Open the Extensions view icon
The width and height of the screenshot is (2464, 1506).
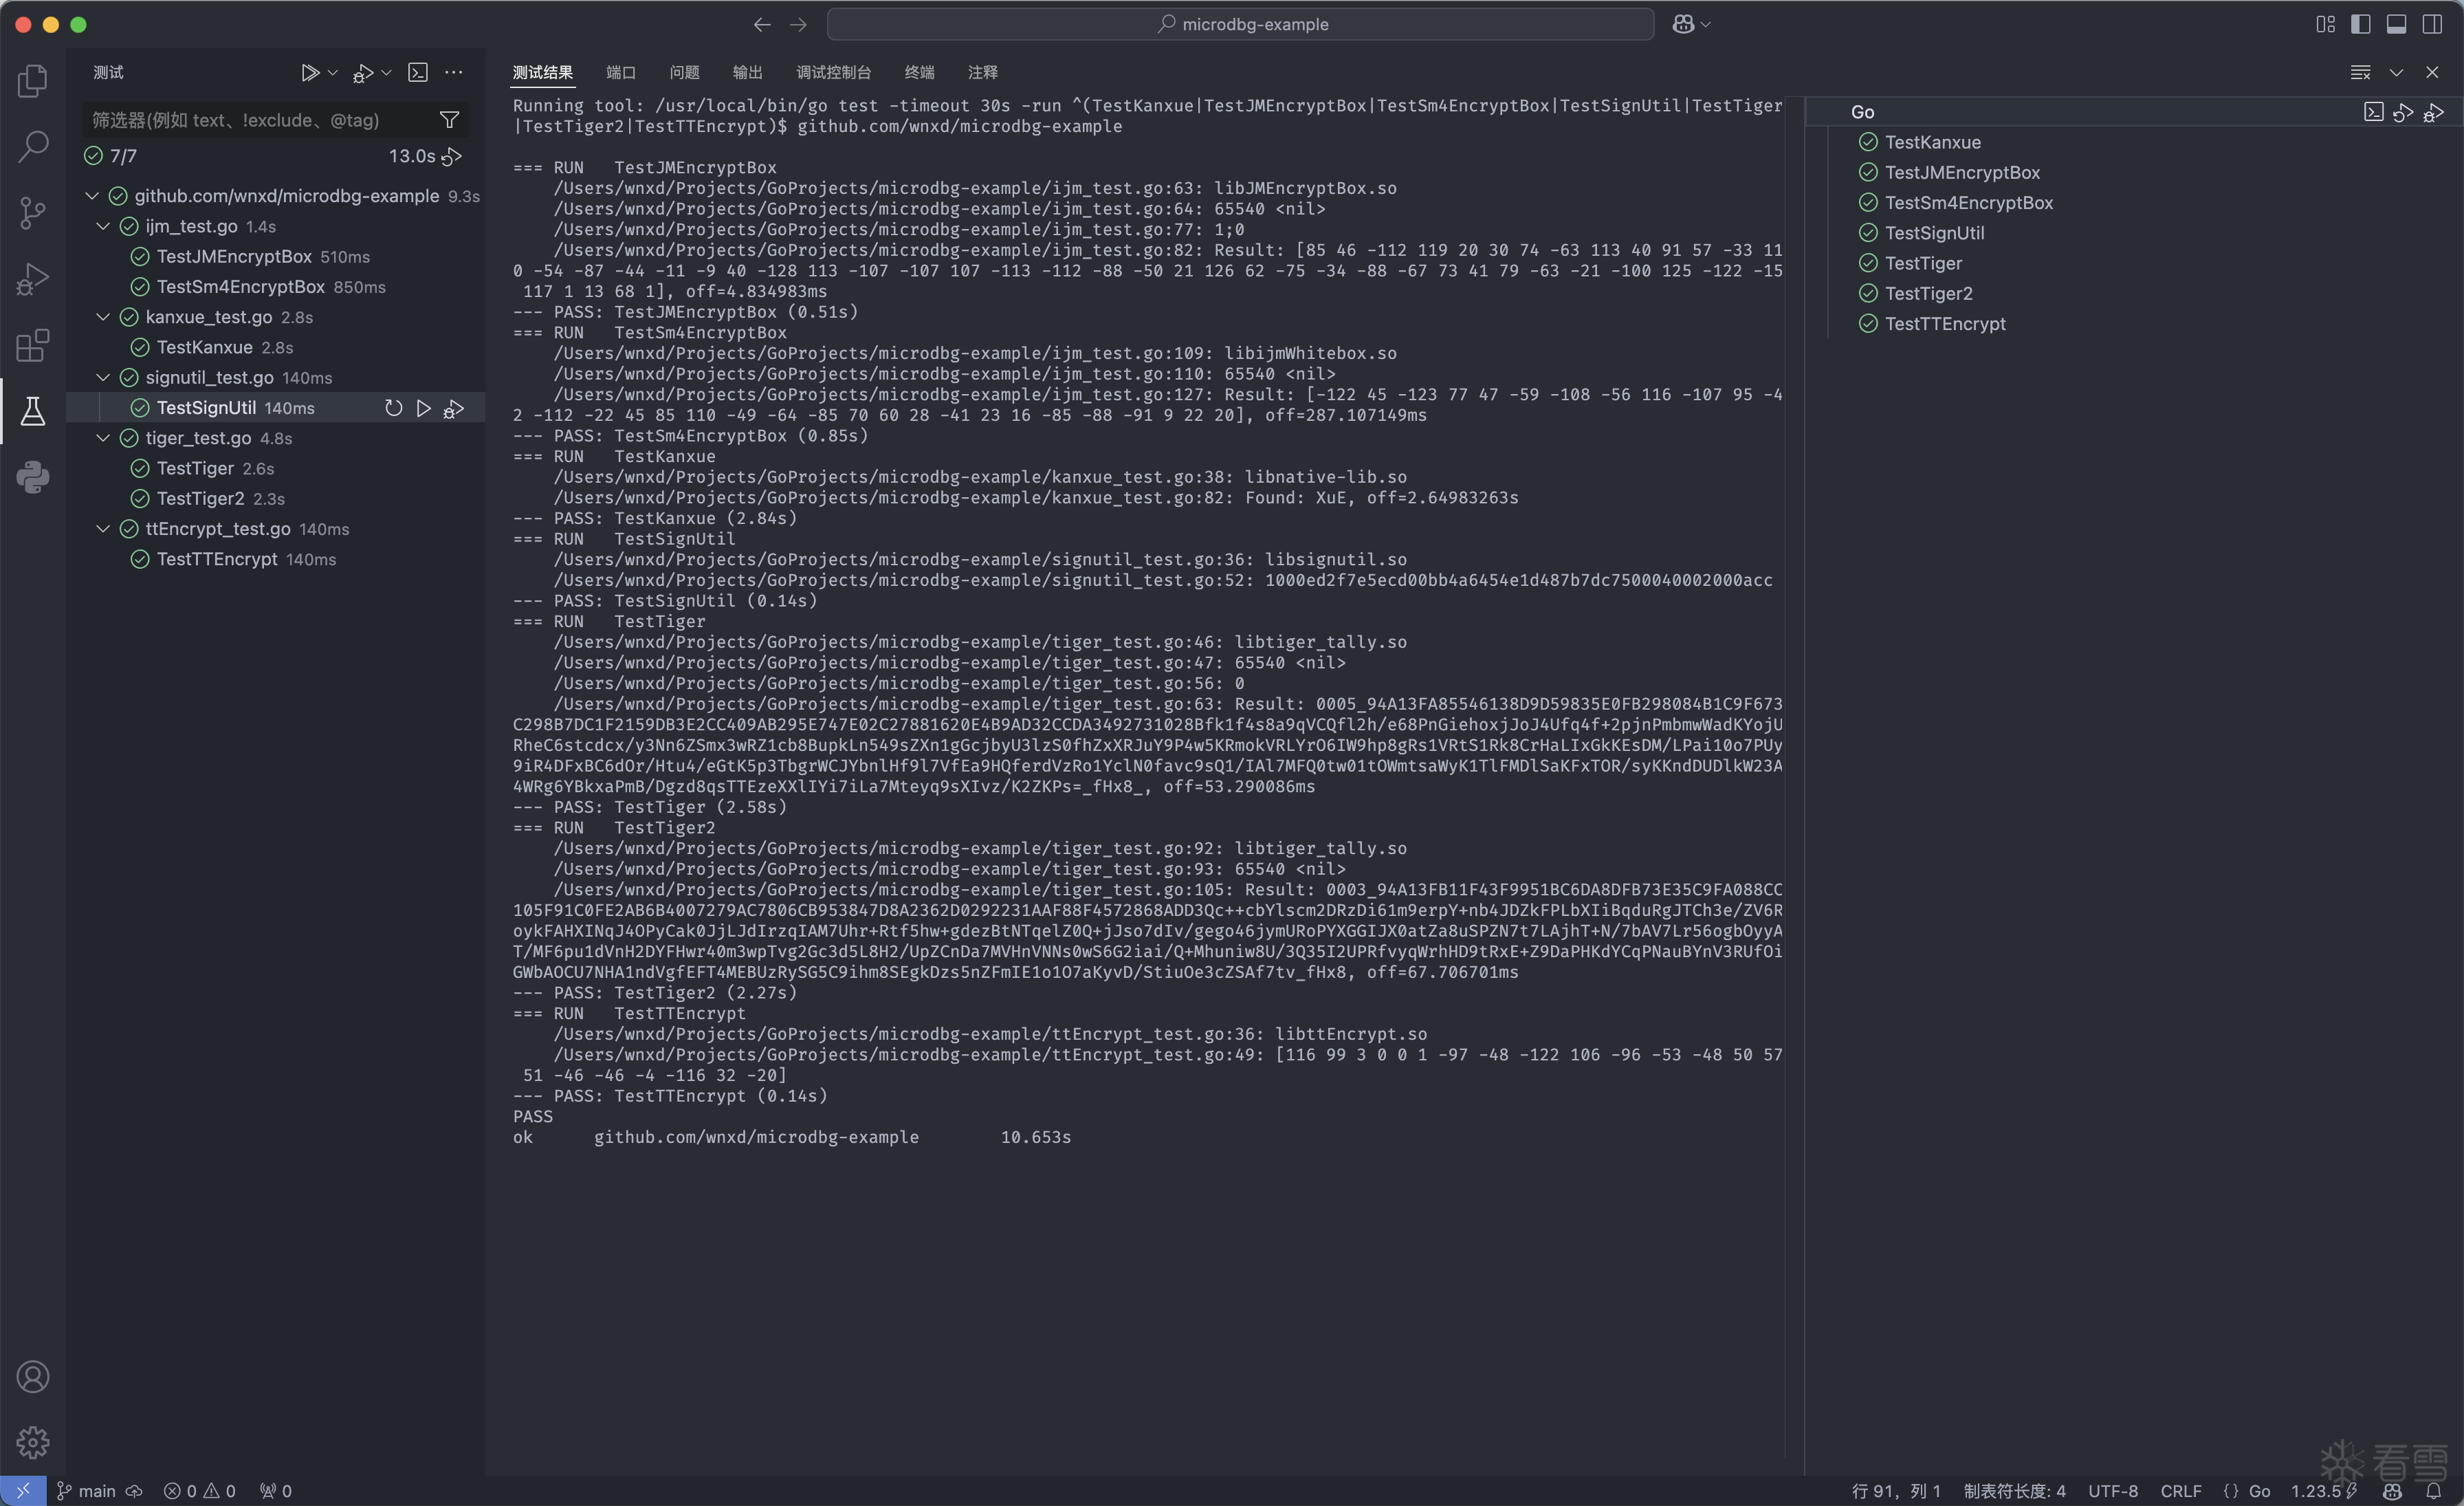[32, 345]
